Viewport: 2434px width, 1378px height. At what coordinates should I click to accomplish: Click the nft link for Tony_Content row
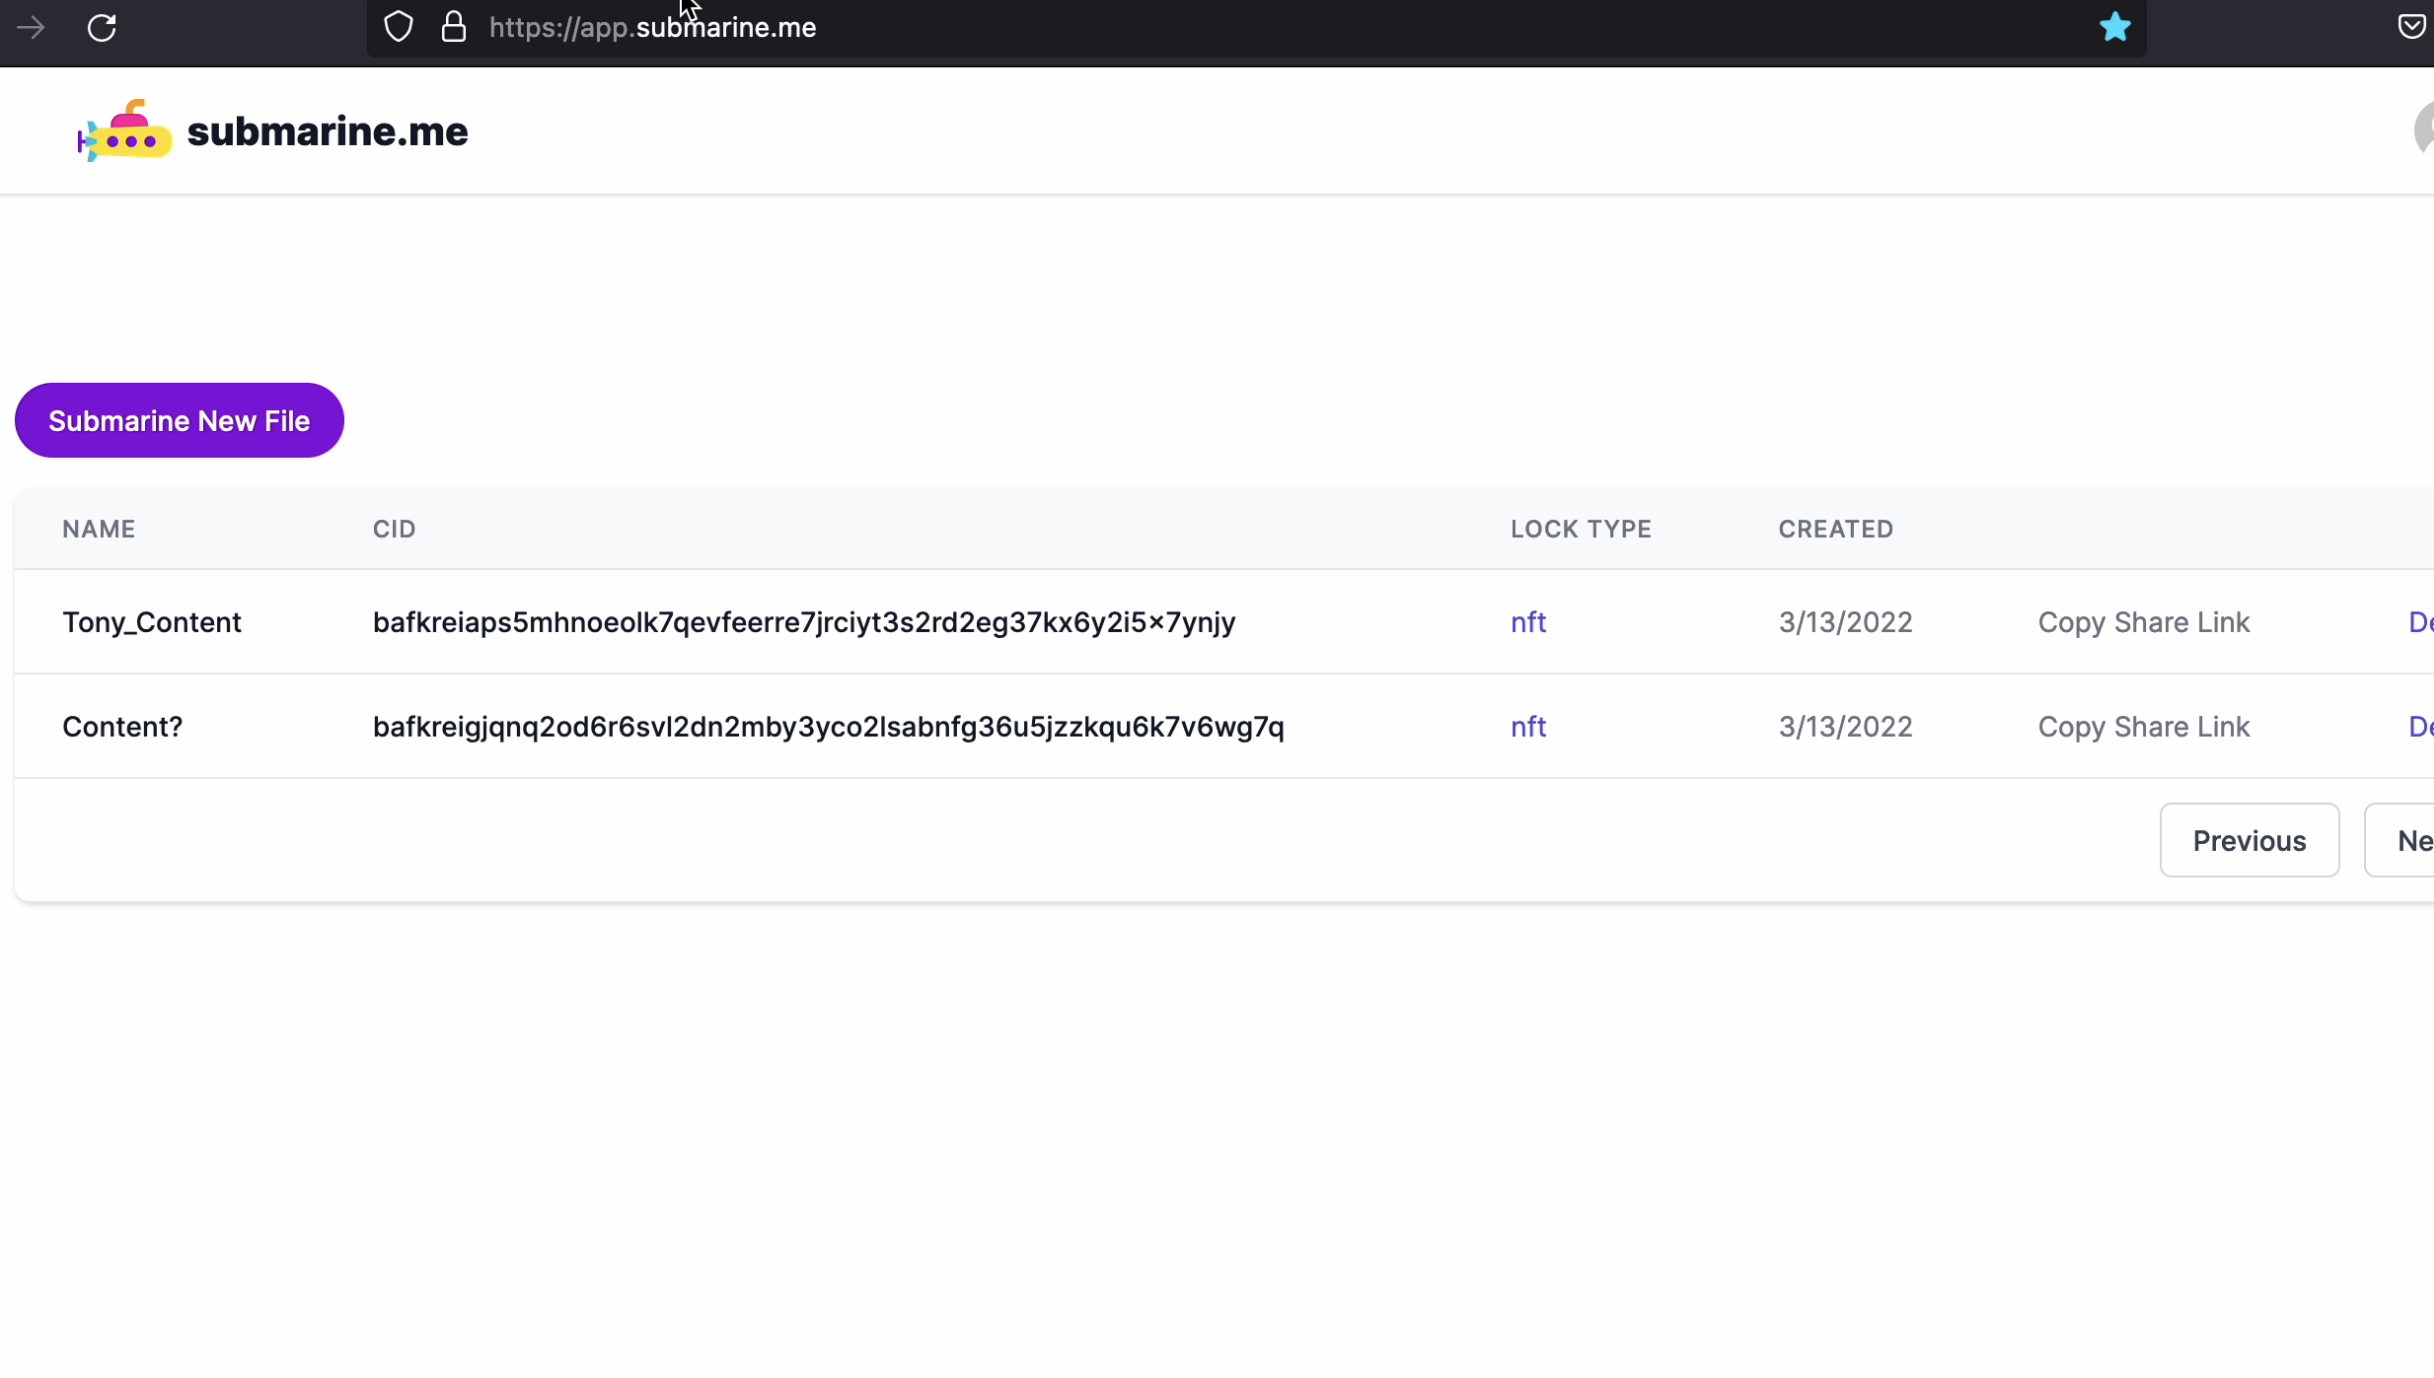(x=1528, y=622)
